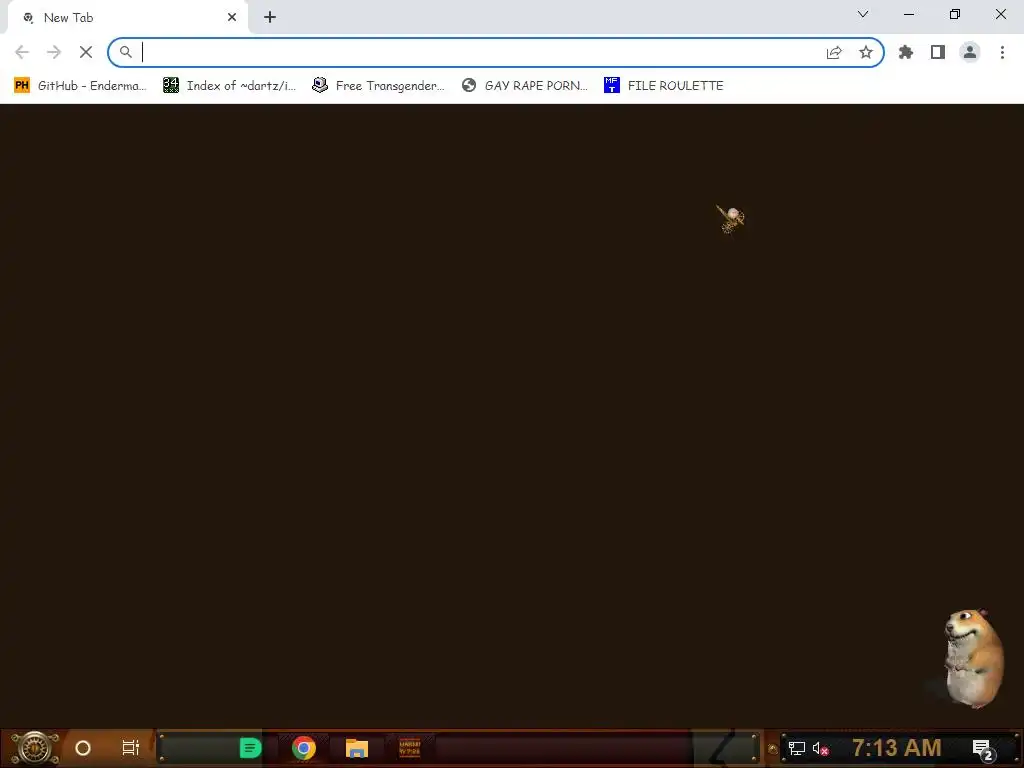The image size is (1024, 768).
Task: Open the Index of ~dartz/i... bookmark
Action: [x=229, y=86]
